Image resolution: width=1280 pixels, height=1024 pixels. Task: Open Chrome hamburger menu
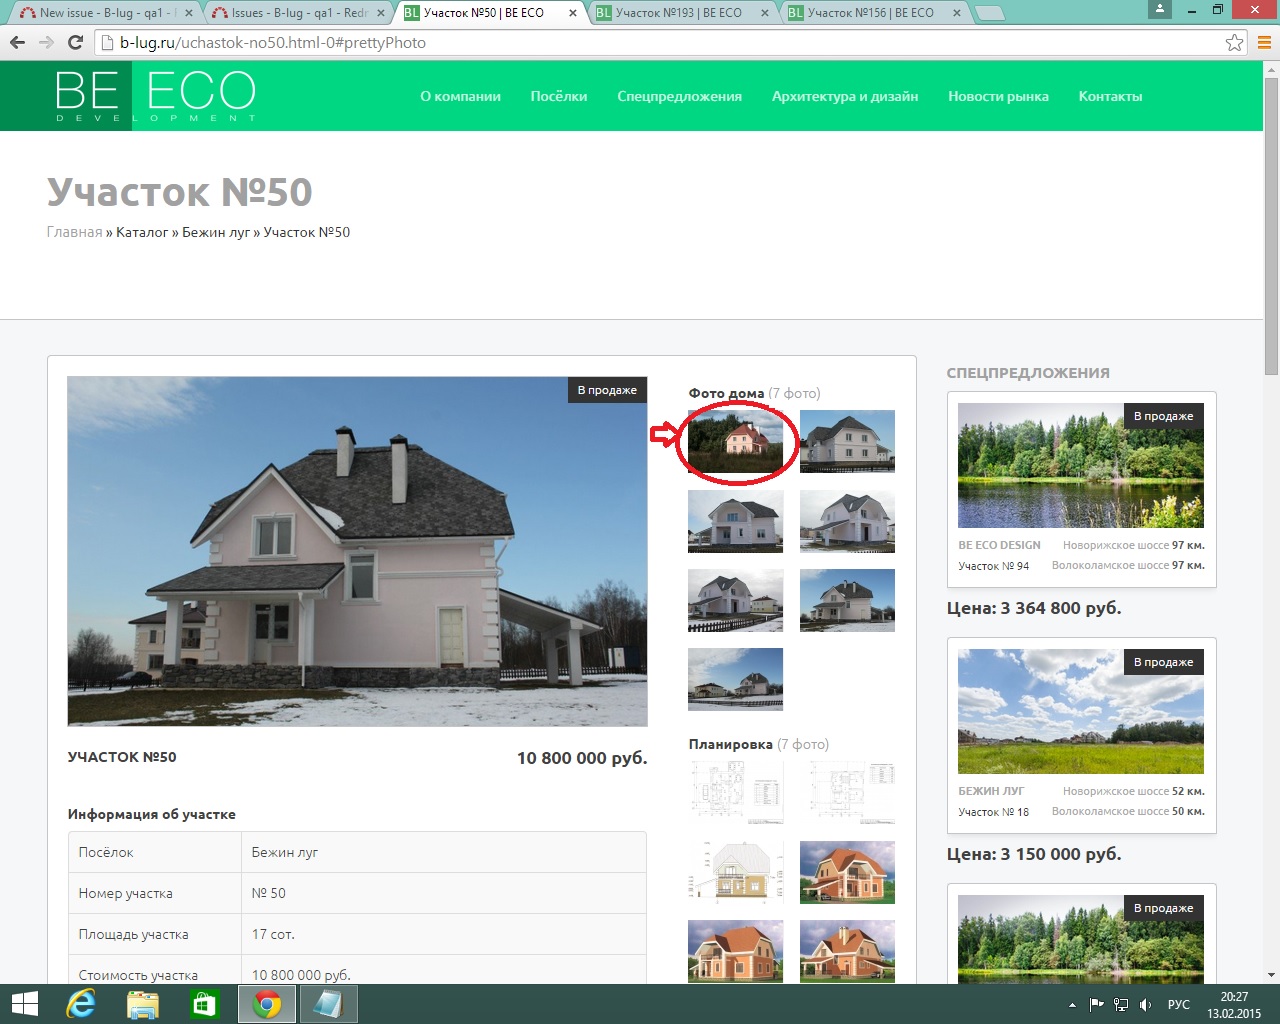coord(1264,42)
